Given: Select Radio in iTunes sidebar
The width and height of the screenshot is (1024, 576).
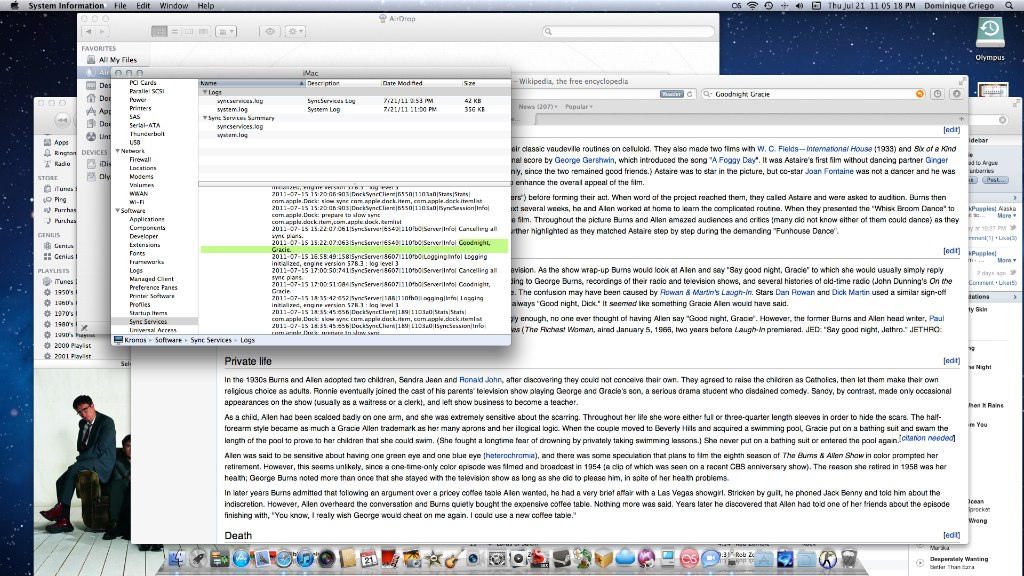Looking at the screenshot, I should coord(63,164).
